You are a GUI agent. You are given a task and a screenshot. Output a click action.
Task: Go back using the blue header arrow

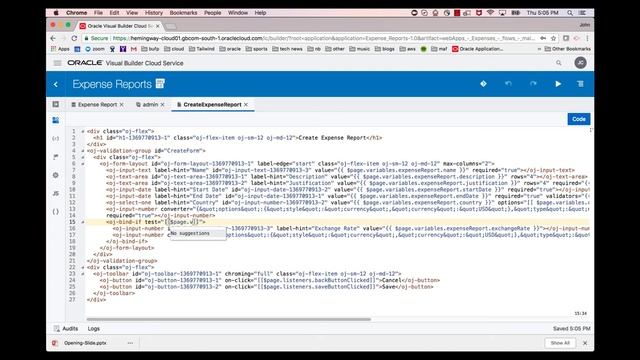point(56,84)
